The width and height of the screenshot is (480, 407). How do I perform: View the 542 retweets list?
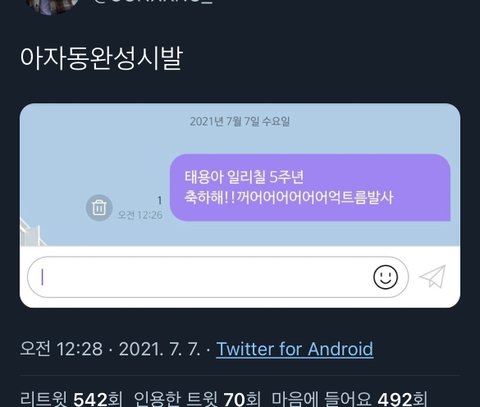pos(71,399)
